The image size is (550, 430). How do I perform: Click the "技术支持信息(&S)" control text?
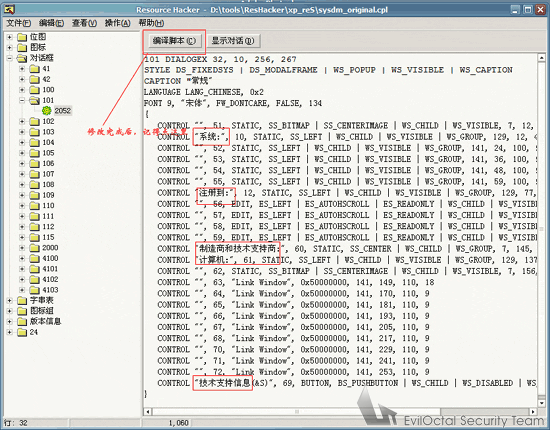coord(235,383)
